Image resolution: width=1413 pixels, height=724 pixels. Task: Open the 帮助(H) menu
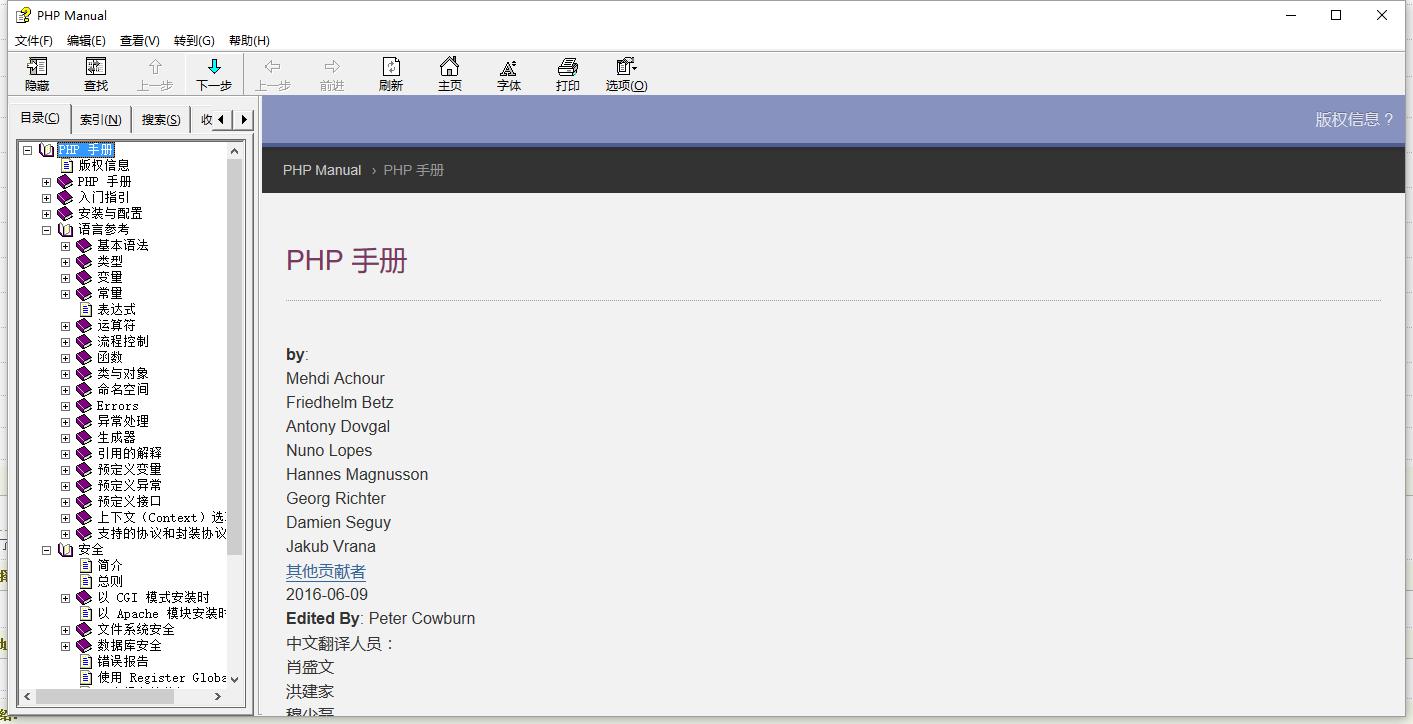[249, 41]
